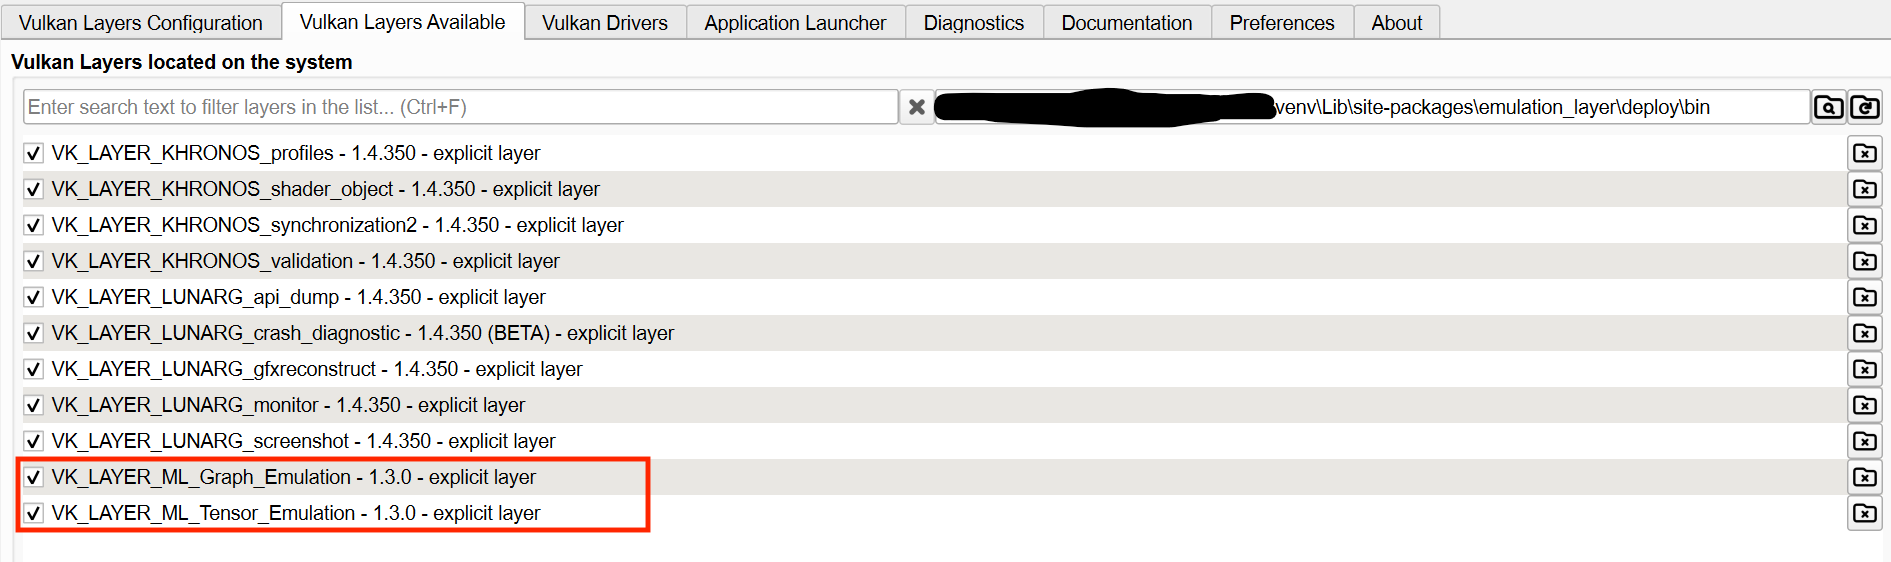The image size is (1891, 562).
Task: Uncheck VK_LAYER_LUNARG_screenshot layer
Action: pos(34,441)
